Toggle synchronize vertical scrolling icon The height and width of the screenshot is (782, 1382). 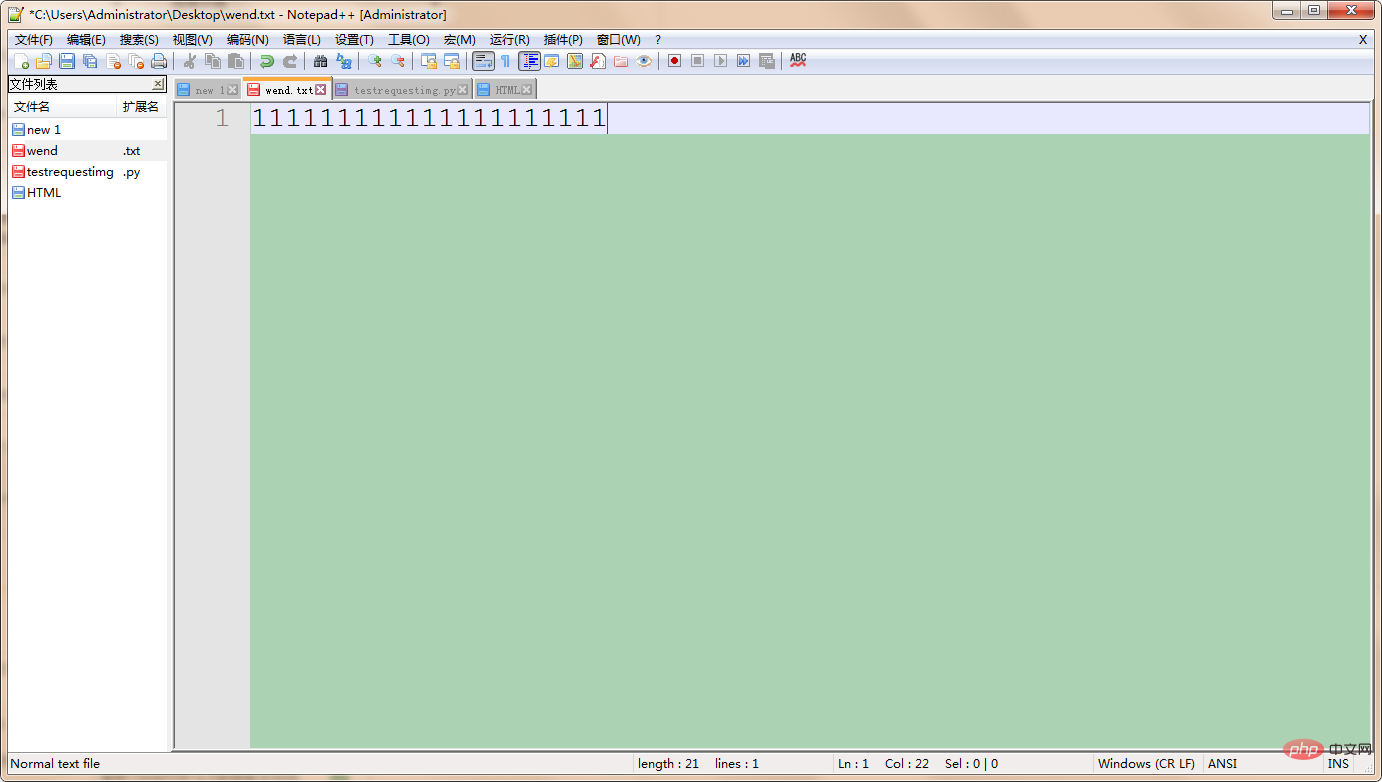click(x=428, y=61)
